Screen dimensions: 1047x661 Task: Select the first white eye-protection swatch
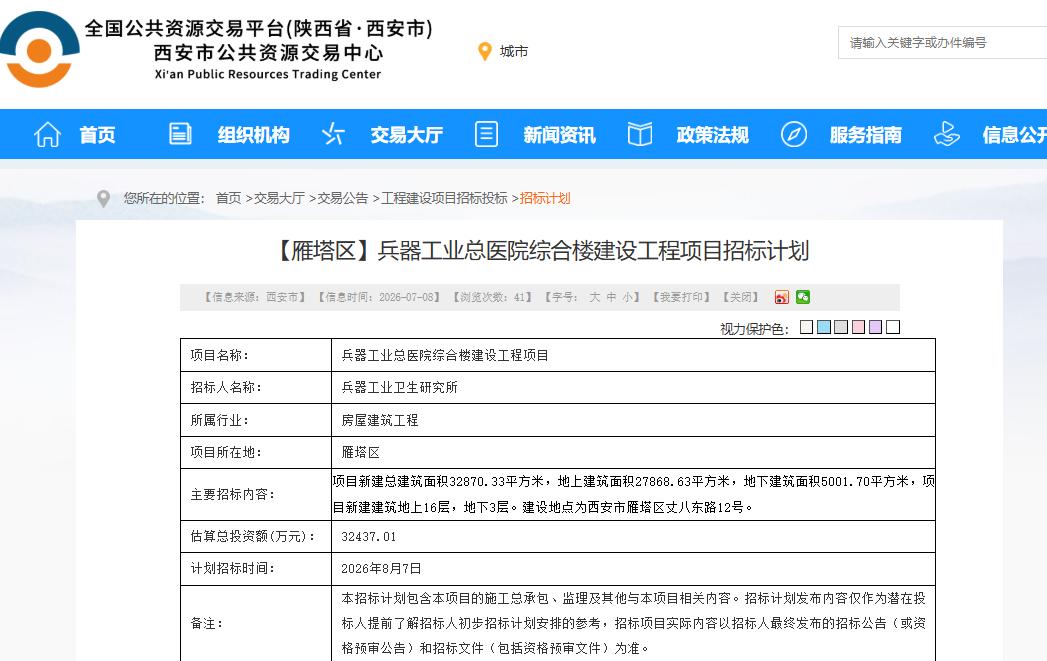[807, 327]
